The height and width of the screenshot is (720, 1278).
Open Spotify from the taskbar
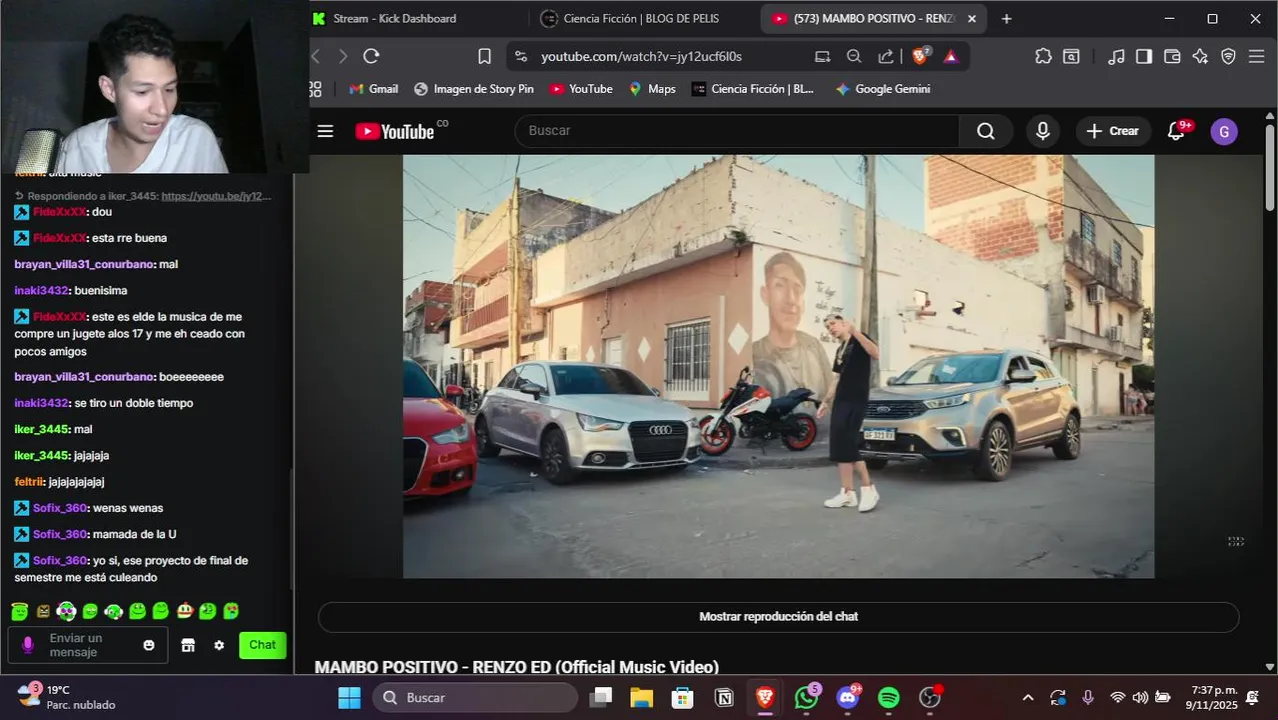coord(889,697)
